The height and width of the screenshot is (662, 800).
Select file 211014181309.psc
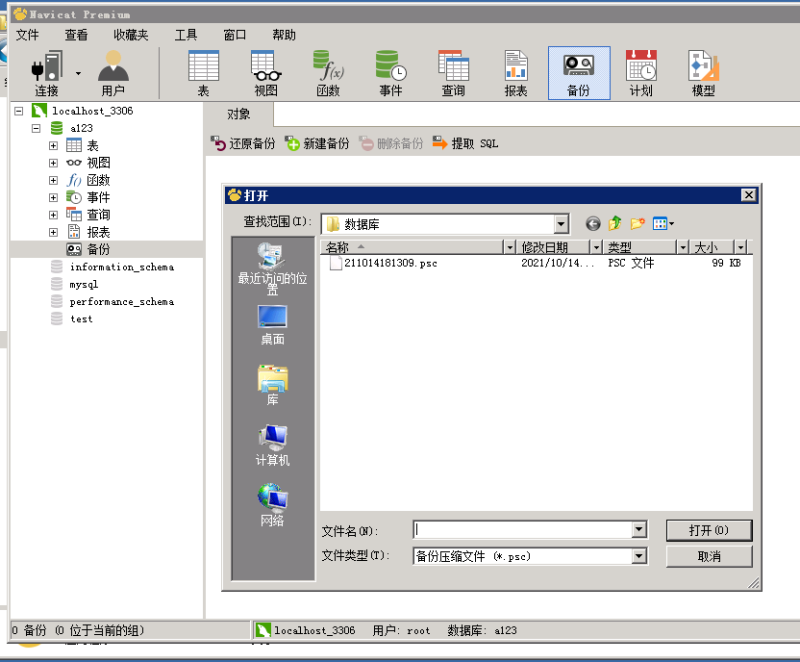click(390, 263)
